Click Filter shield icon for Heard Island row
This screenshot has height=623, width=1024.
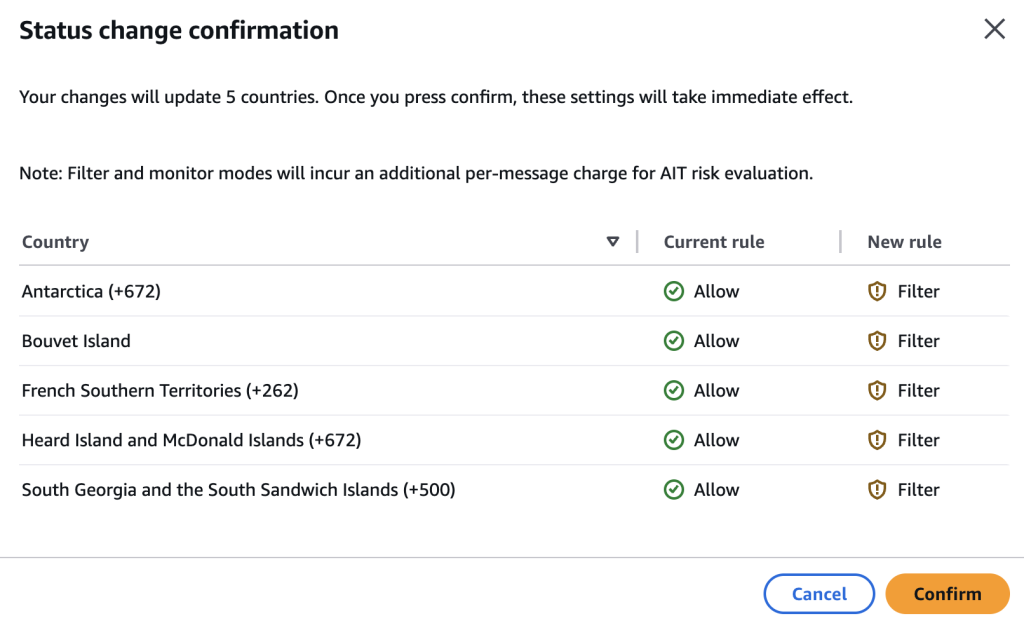click(877, 440)
